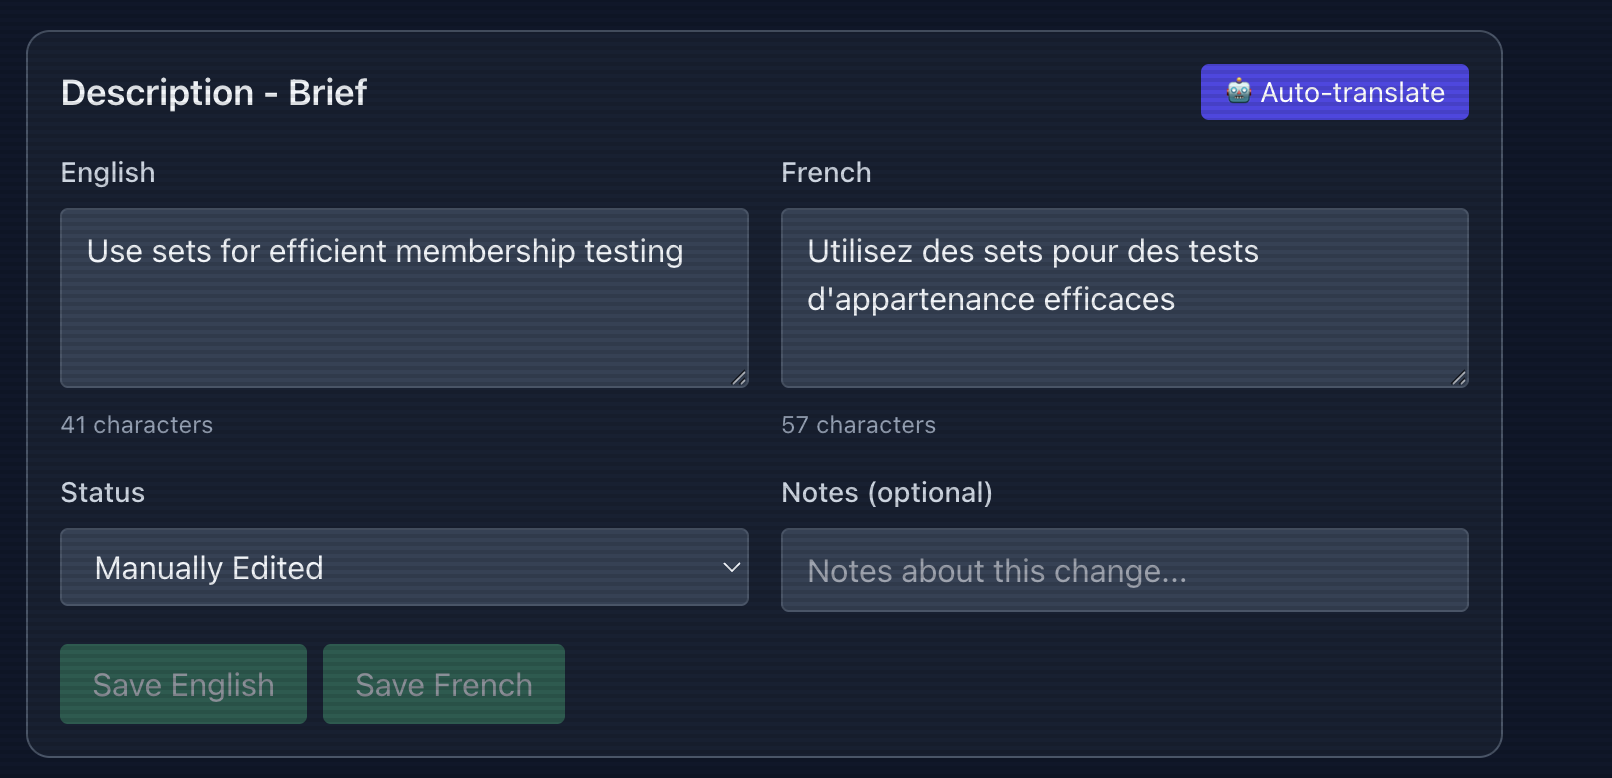Click the English textarea resize handle
Image resolution: width=1612 pixels, height=778 pixels.
point(739,378)
